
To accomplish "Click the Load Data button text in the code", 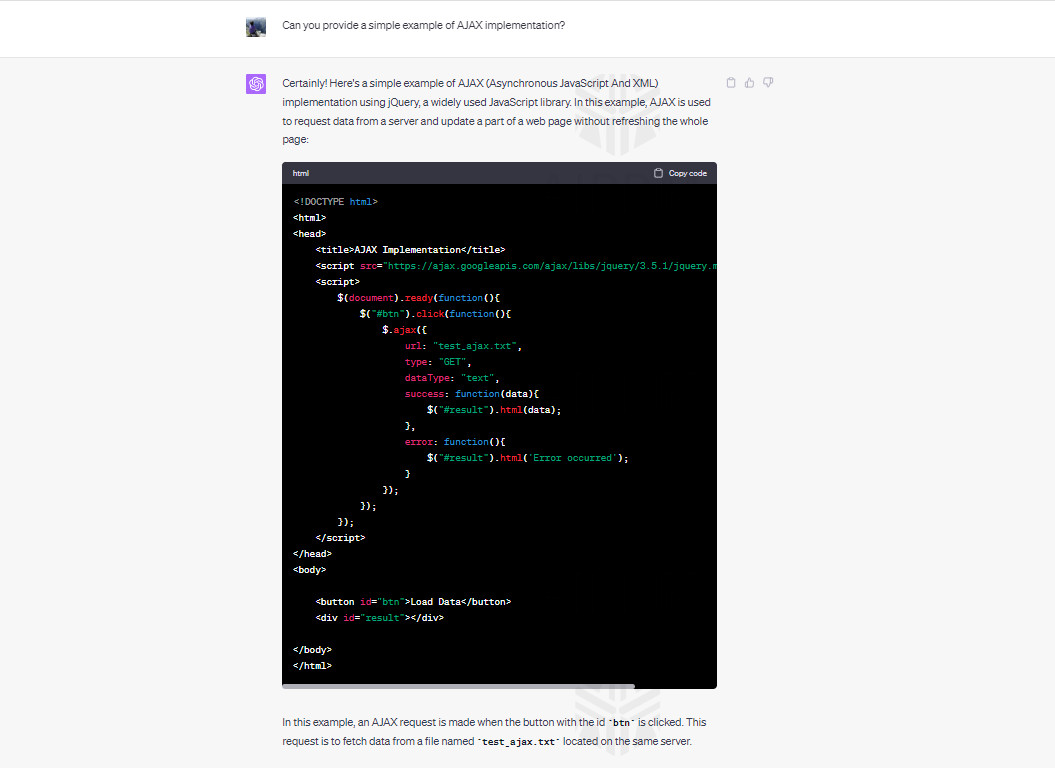I will pyautogui.click(x=437, y=601).
